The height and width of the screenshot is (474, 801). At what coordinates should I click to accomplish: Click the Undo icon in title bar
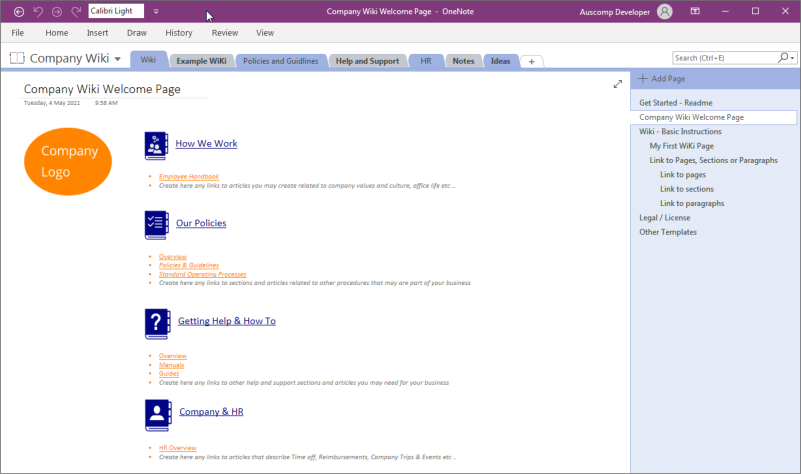point(38,12)
